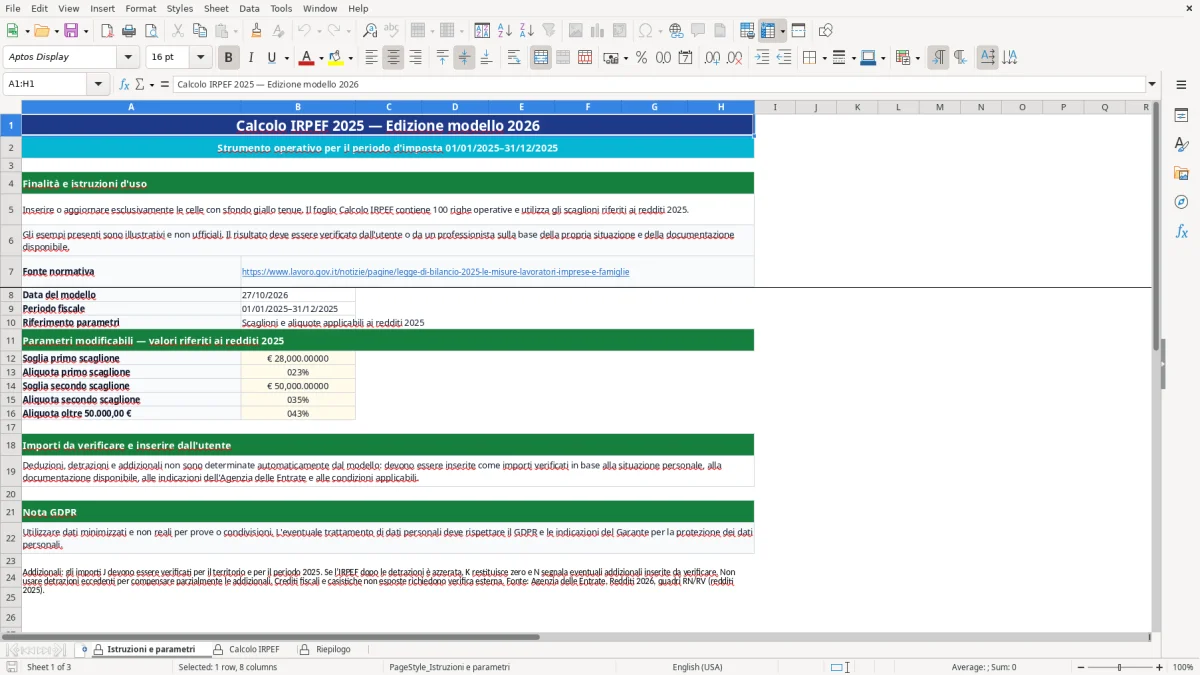1200x675 pixels.
Task: Click the Clone Formatting paintbrush icon
Action: click(x=256, y=31)
